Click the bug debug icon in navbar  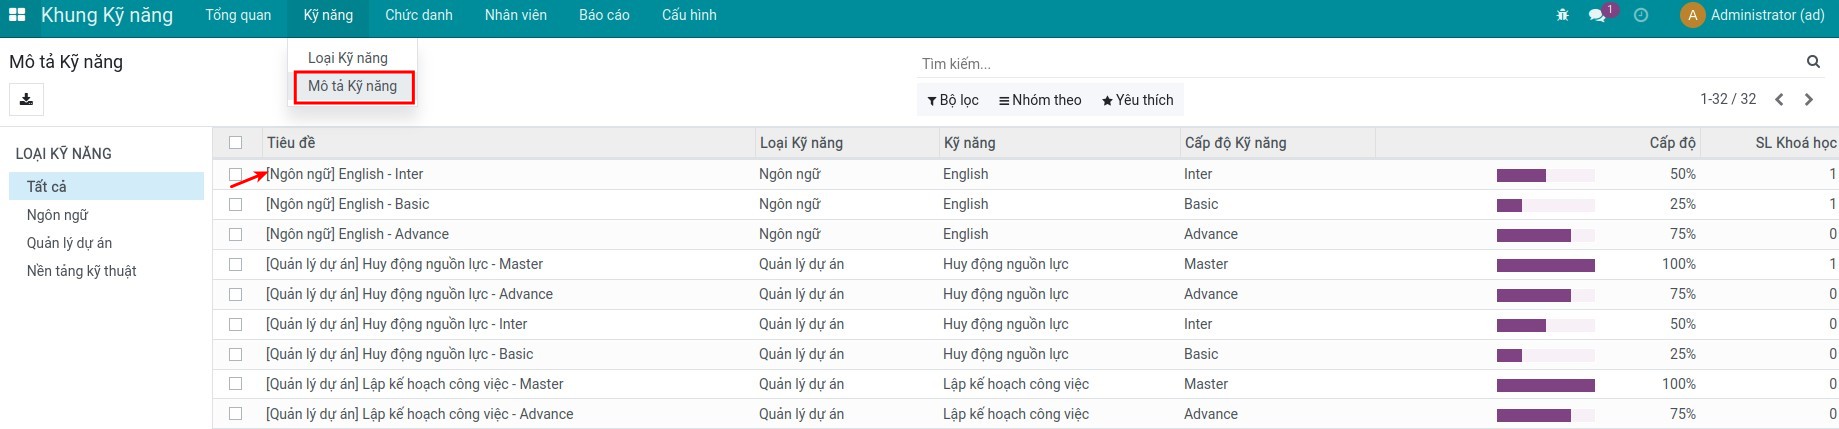point(1562,15)
